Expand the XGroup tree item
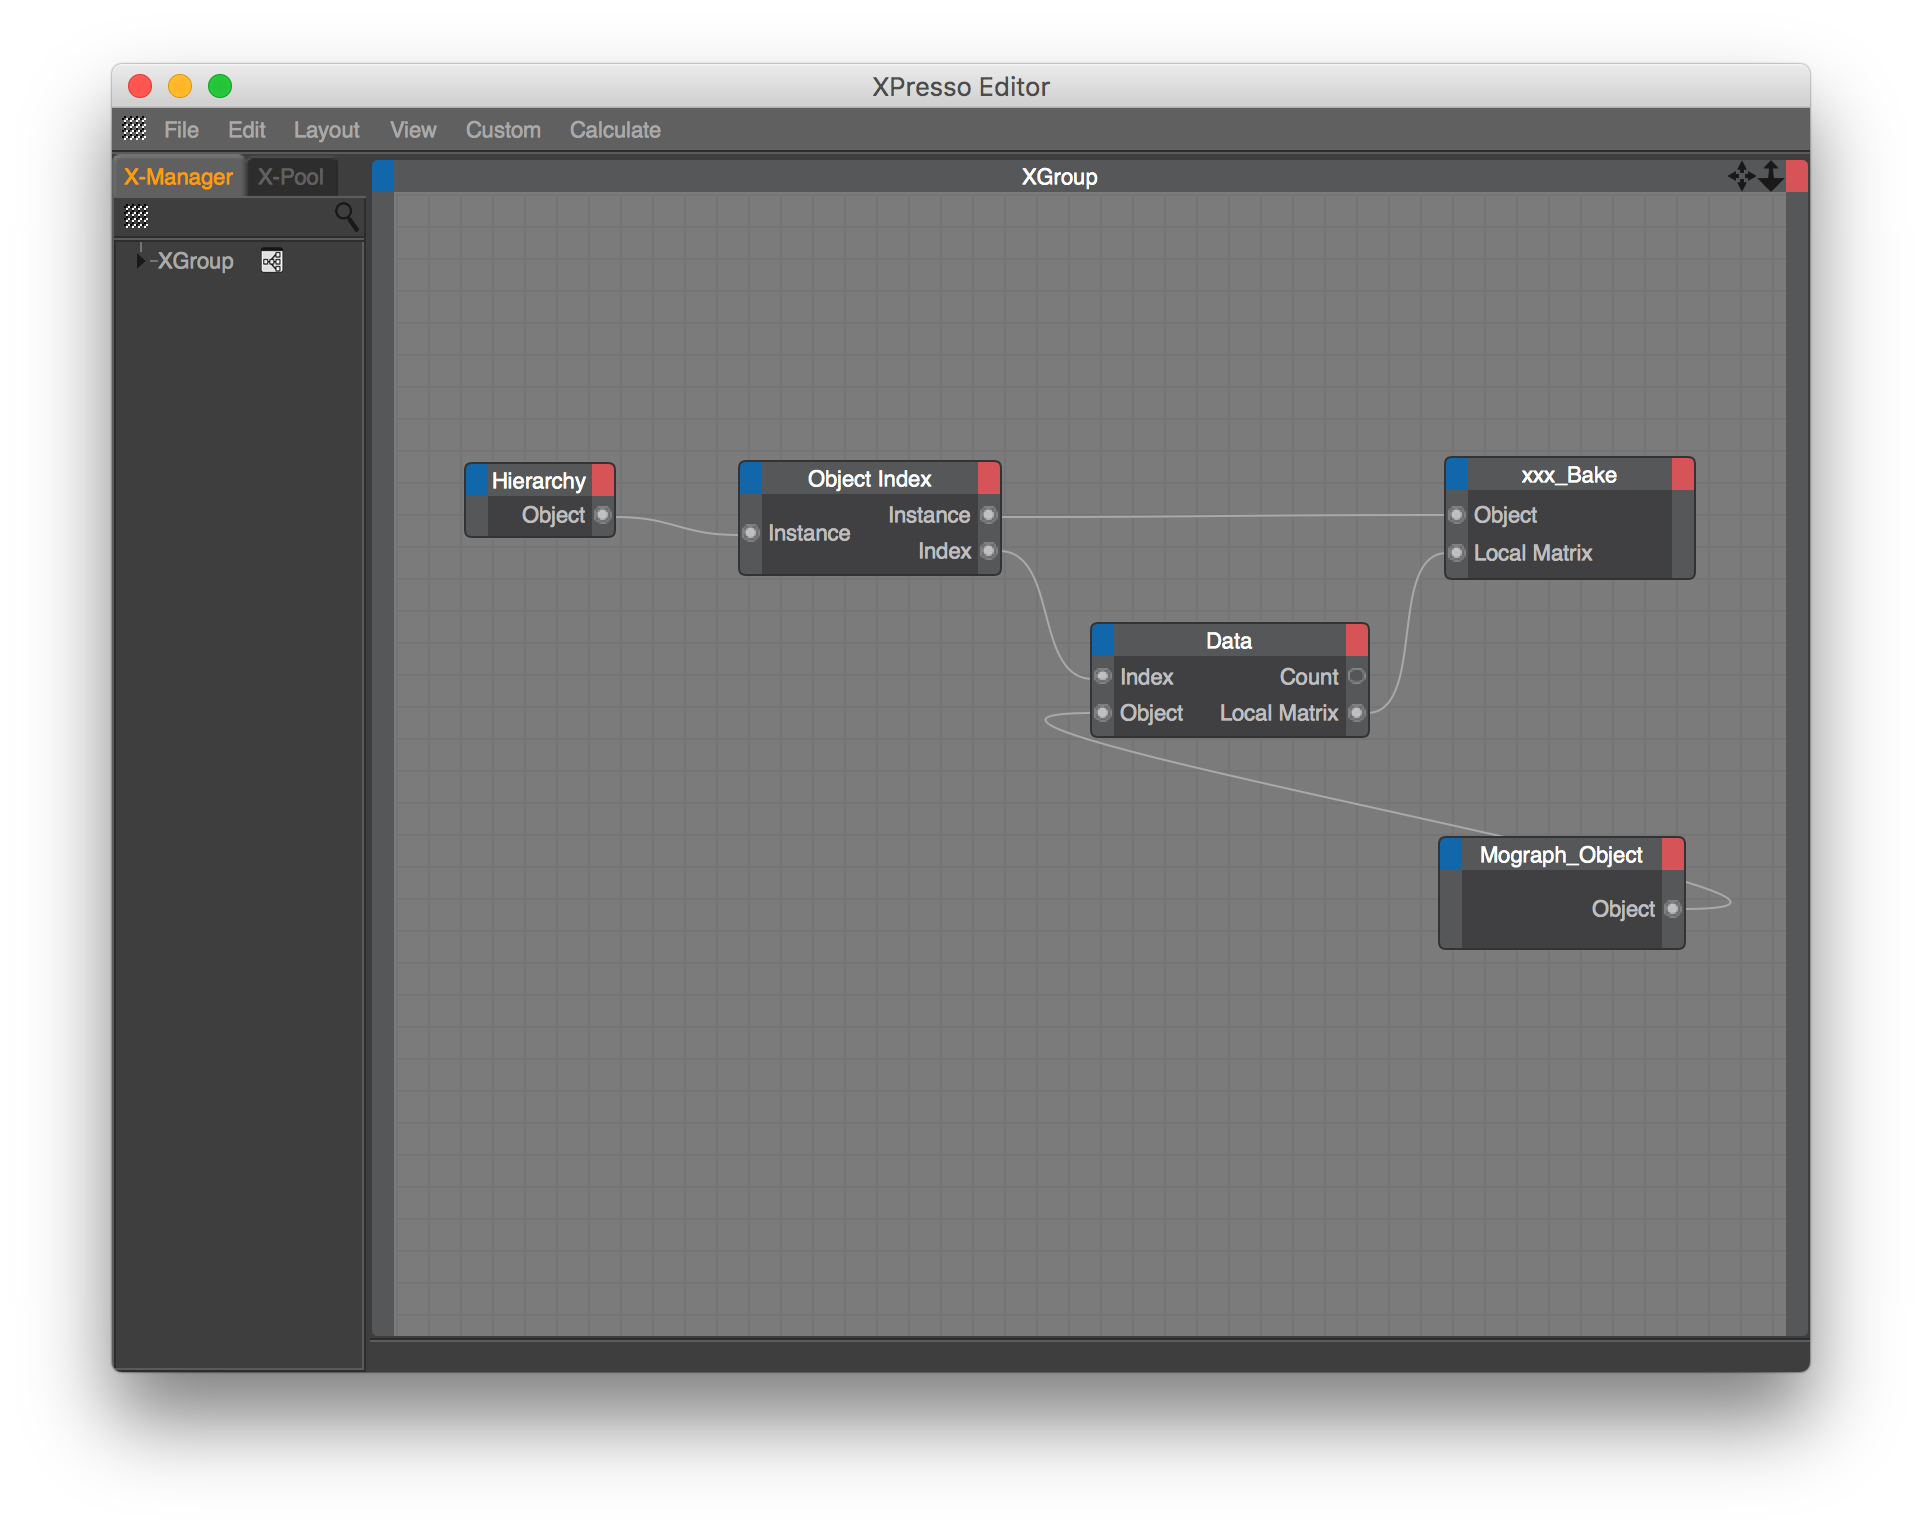Viewport: 1922px width, 1532px height. [x=140, y=261]
